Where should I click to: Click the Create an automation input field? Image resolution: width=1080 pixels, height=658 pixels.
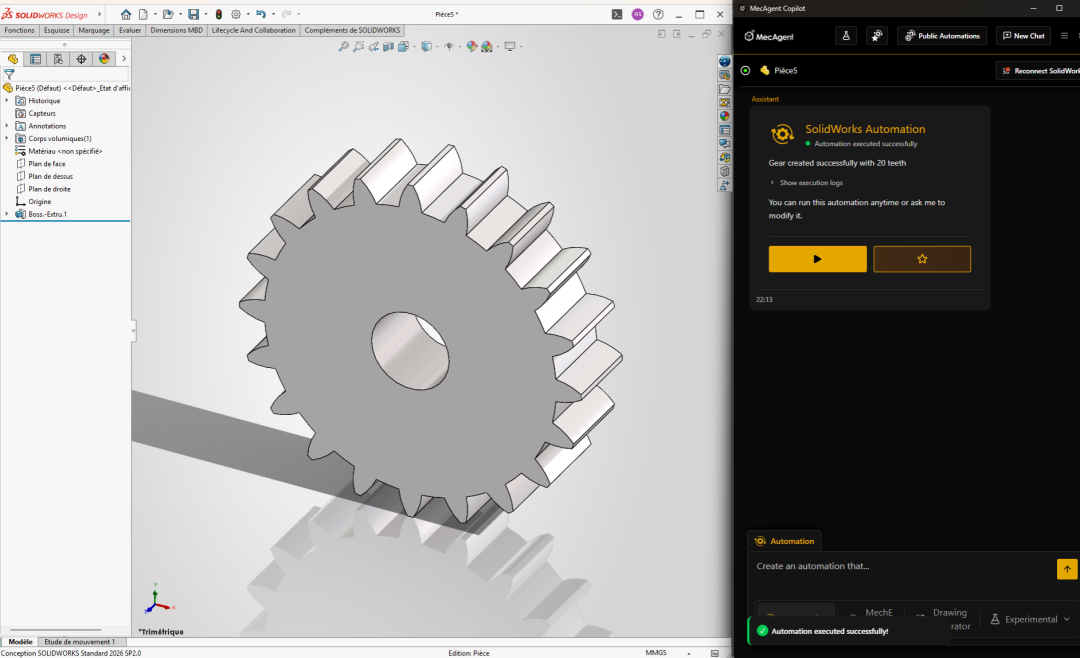tap(902, 566)
